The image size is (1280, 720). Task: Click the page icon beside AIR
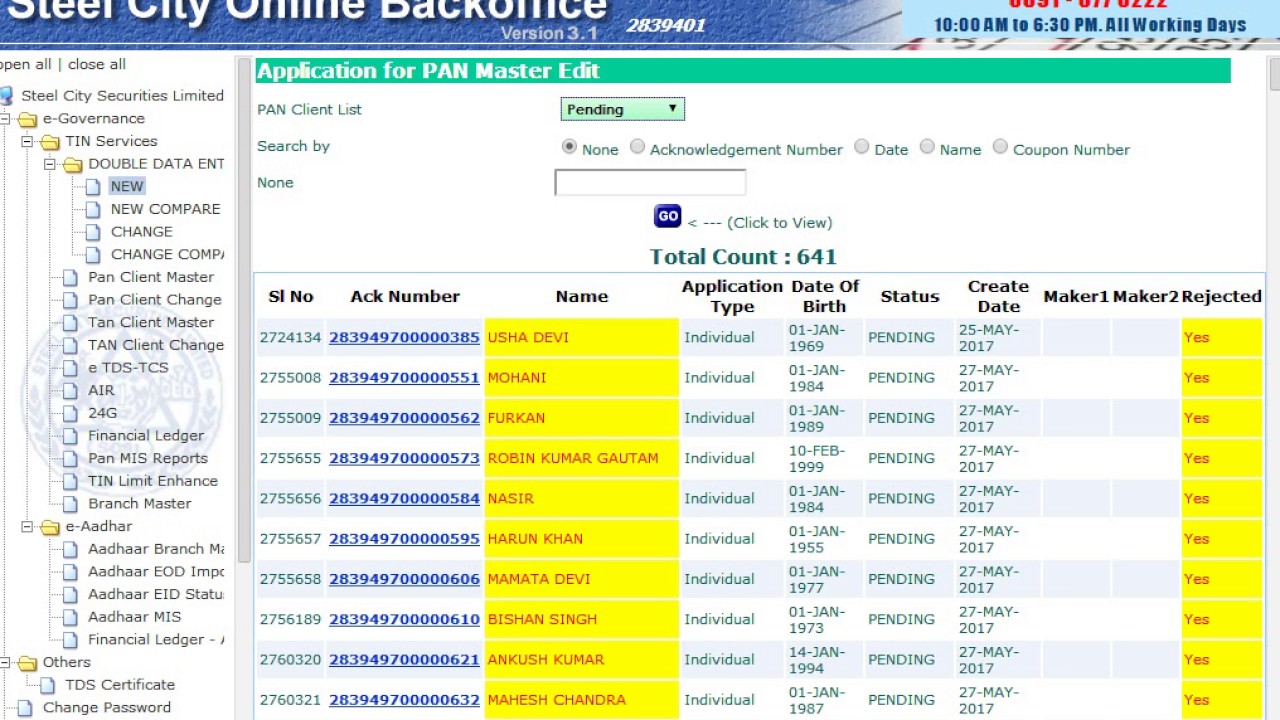point(70,390)
